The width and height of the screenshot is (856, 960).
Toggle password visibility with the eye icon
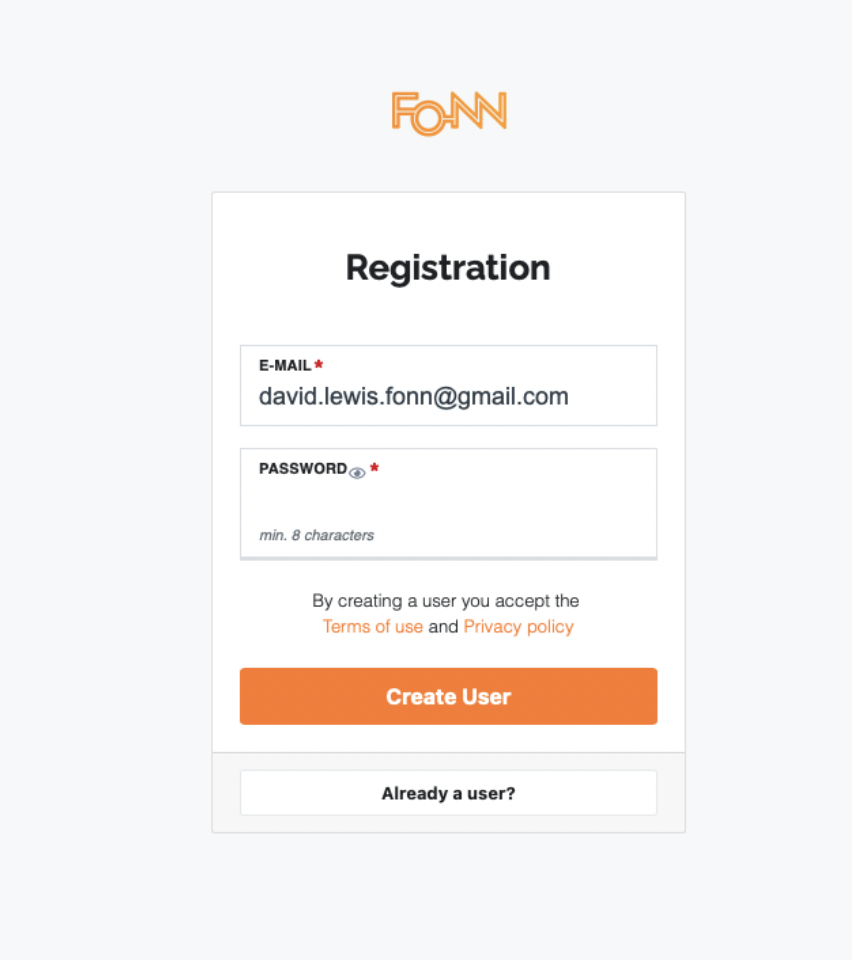pyautogui.click(x=357, y=472)
